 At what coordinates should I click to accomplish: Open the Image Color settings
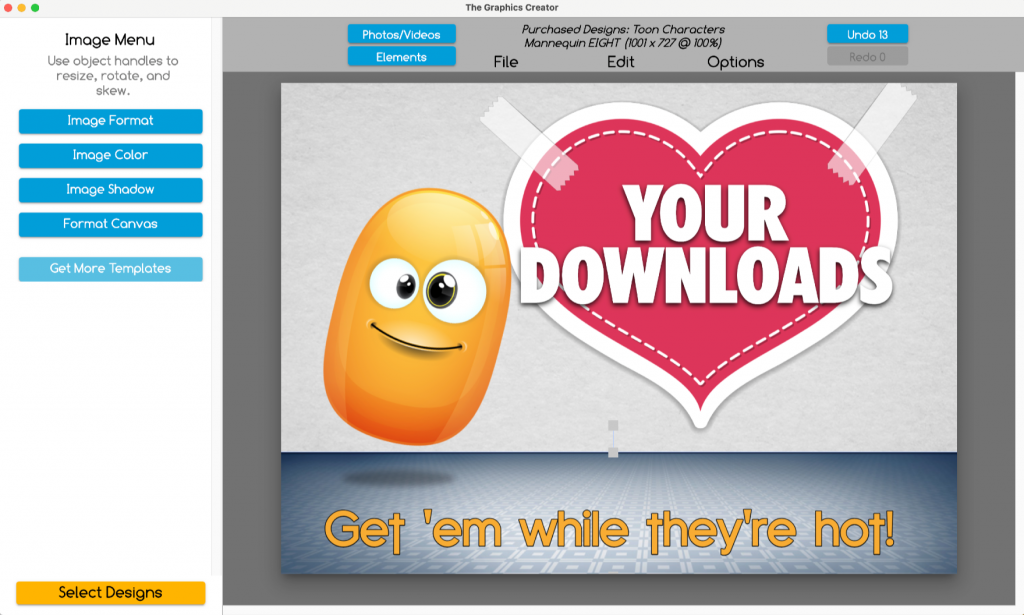110,155
